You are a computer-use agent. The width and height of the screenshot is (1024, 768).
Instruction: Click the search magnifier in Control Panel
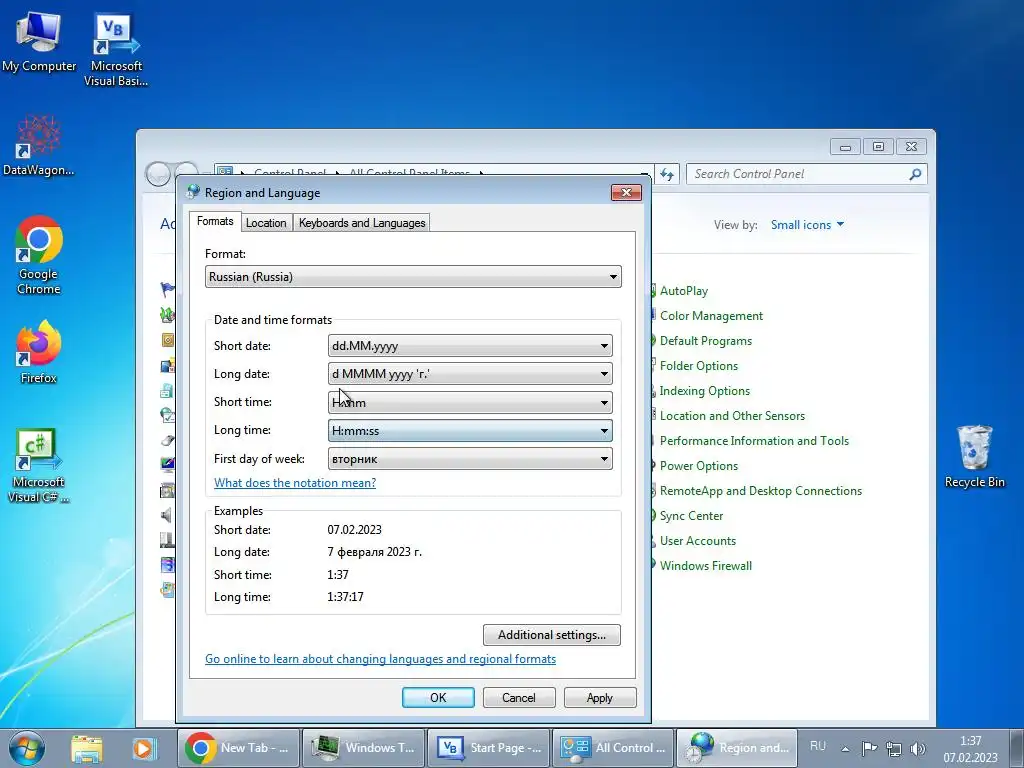[x=915, y=174]
